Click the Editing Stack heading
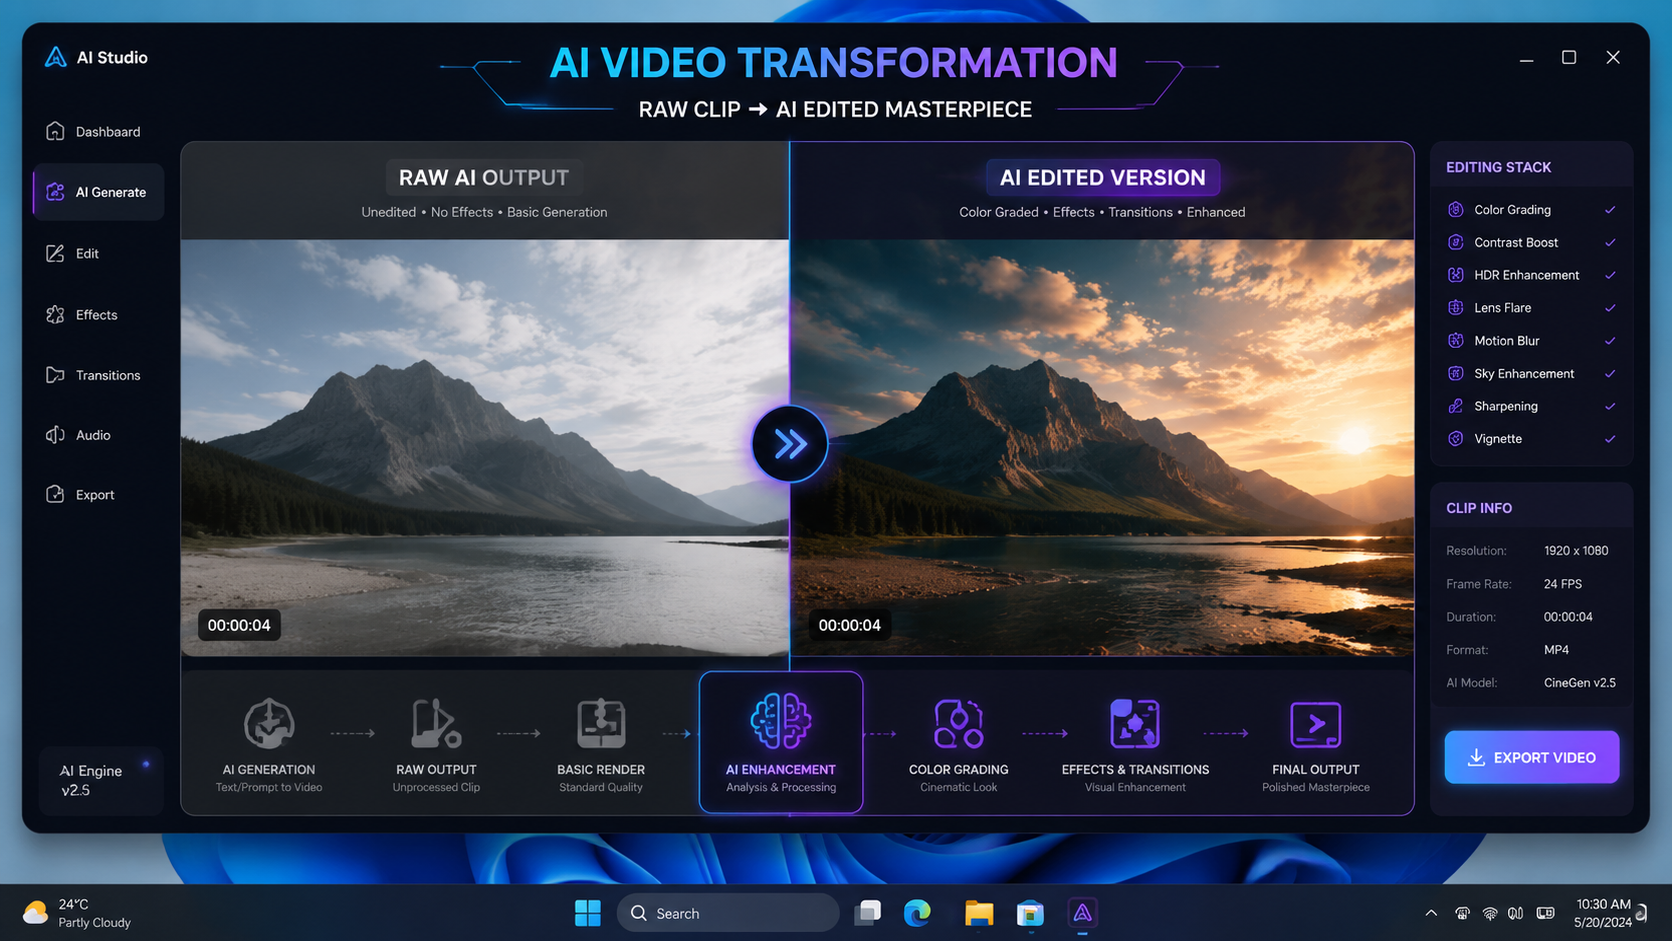The width and height of the screenshot is (1672, 941). 1499,167
